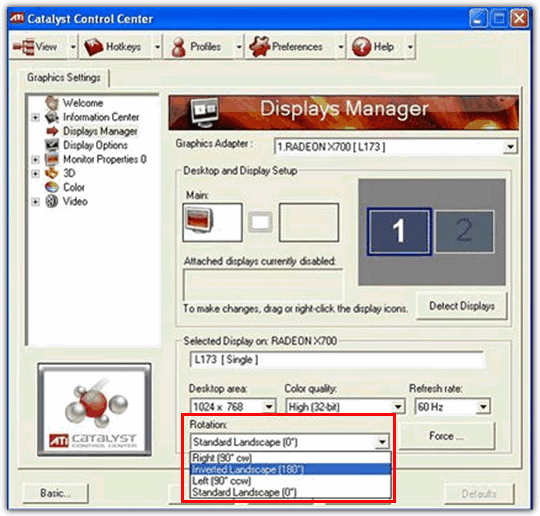The image size is (540, 516).
Task: Select display 1 in the preview
Action: 399,231
